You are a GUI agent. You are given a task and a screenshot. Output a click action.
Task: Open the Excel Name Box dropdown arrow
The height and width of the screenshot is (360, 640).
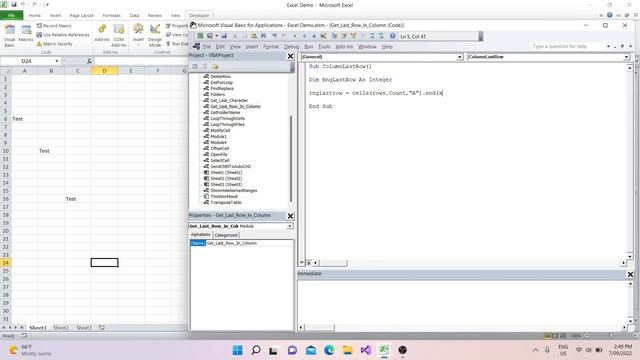pos(57,61)
